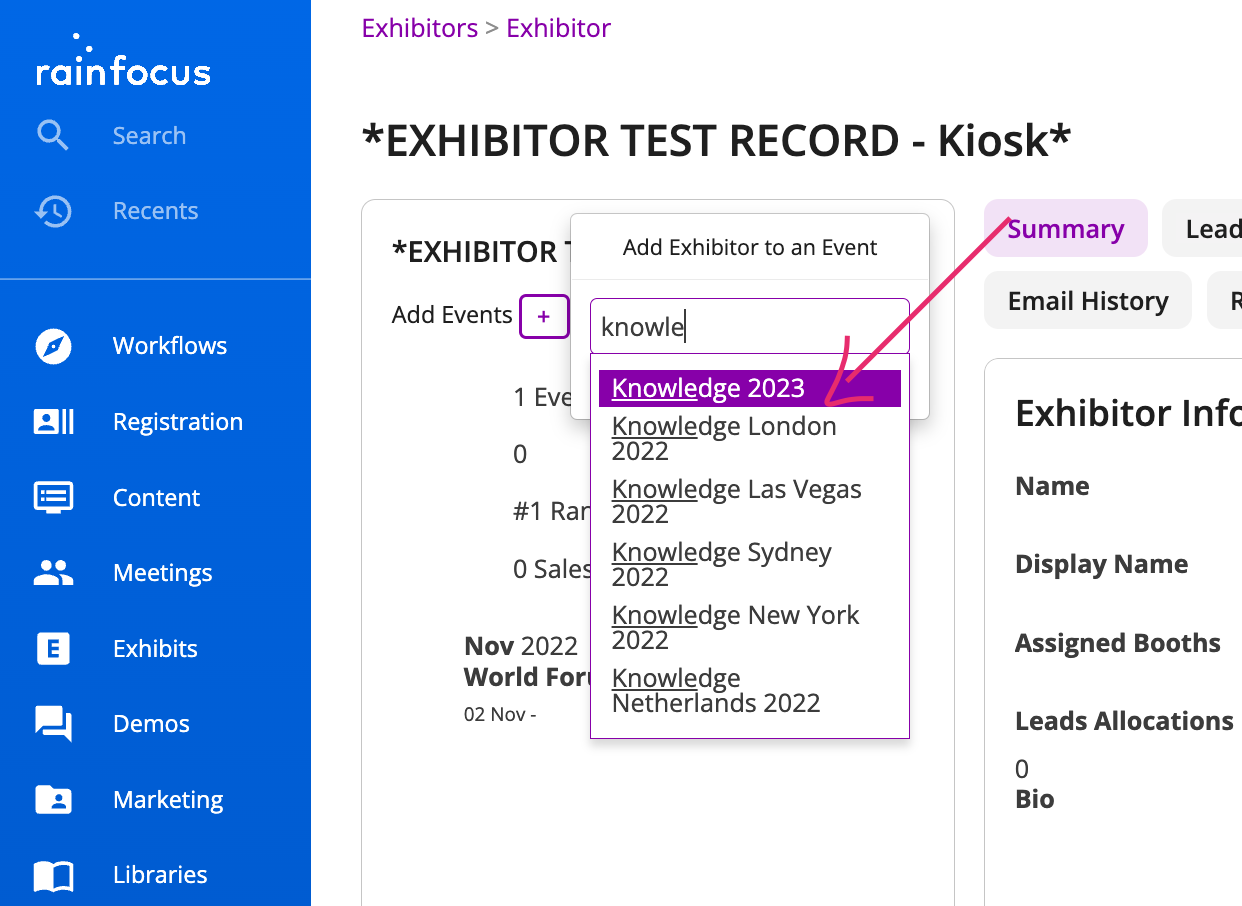Image resolution: width=1242 pixels, height=906 pixels.
Task: Select Knowledge Sydney 2022 option
Action: pos(721,564)
